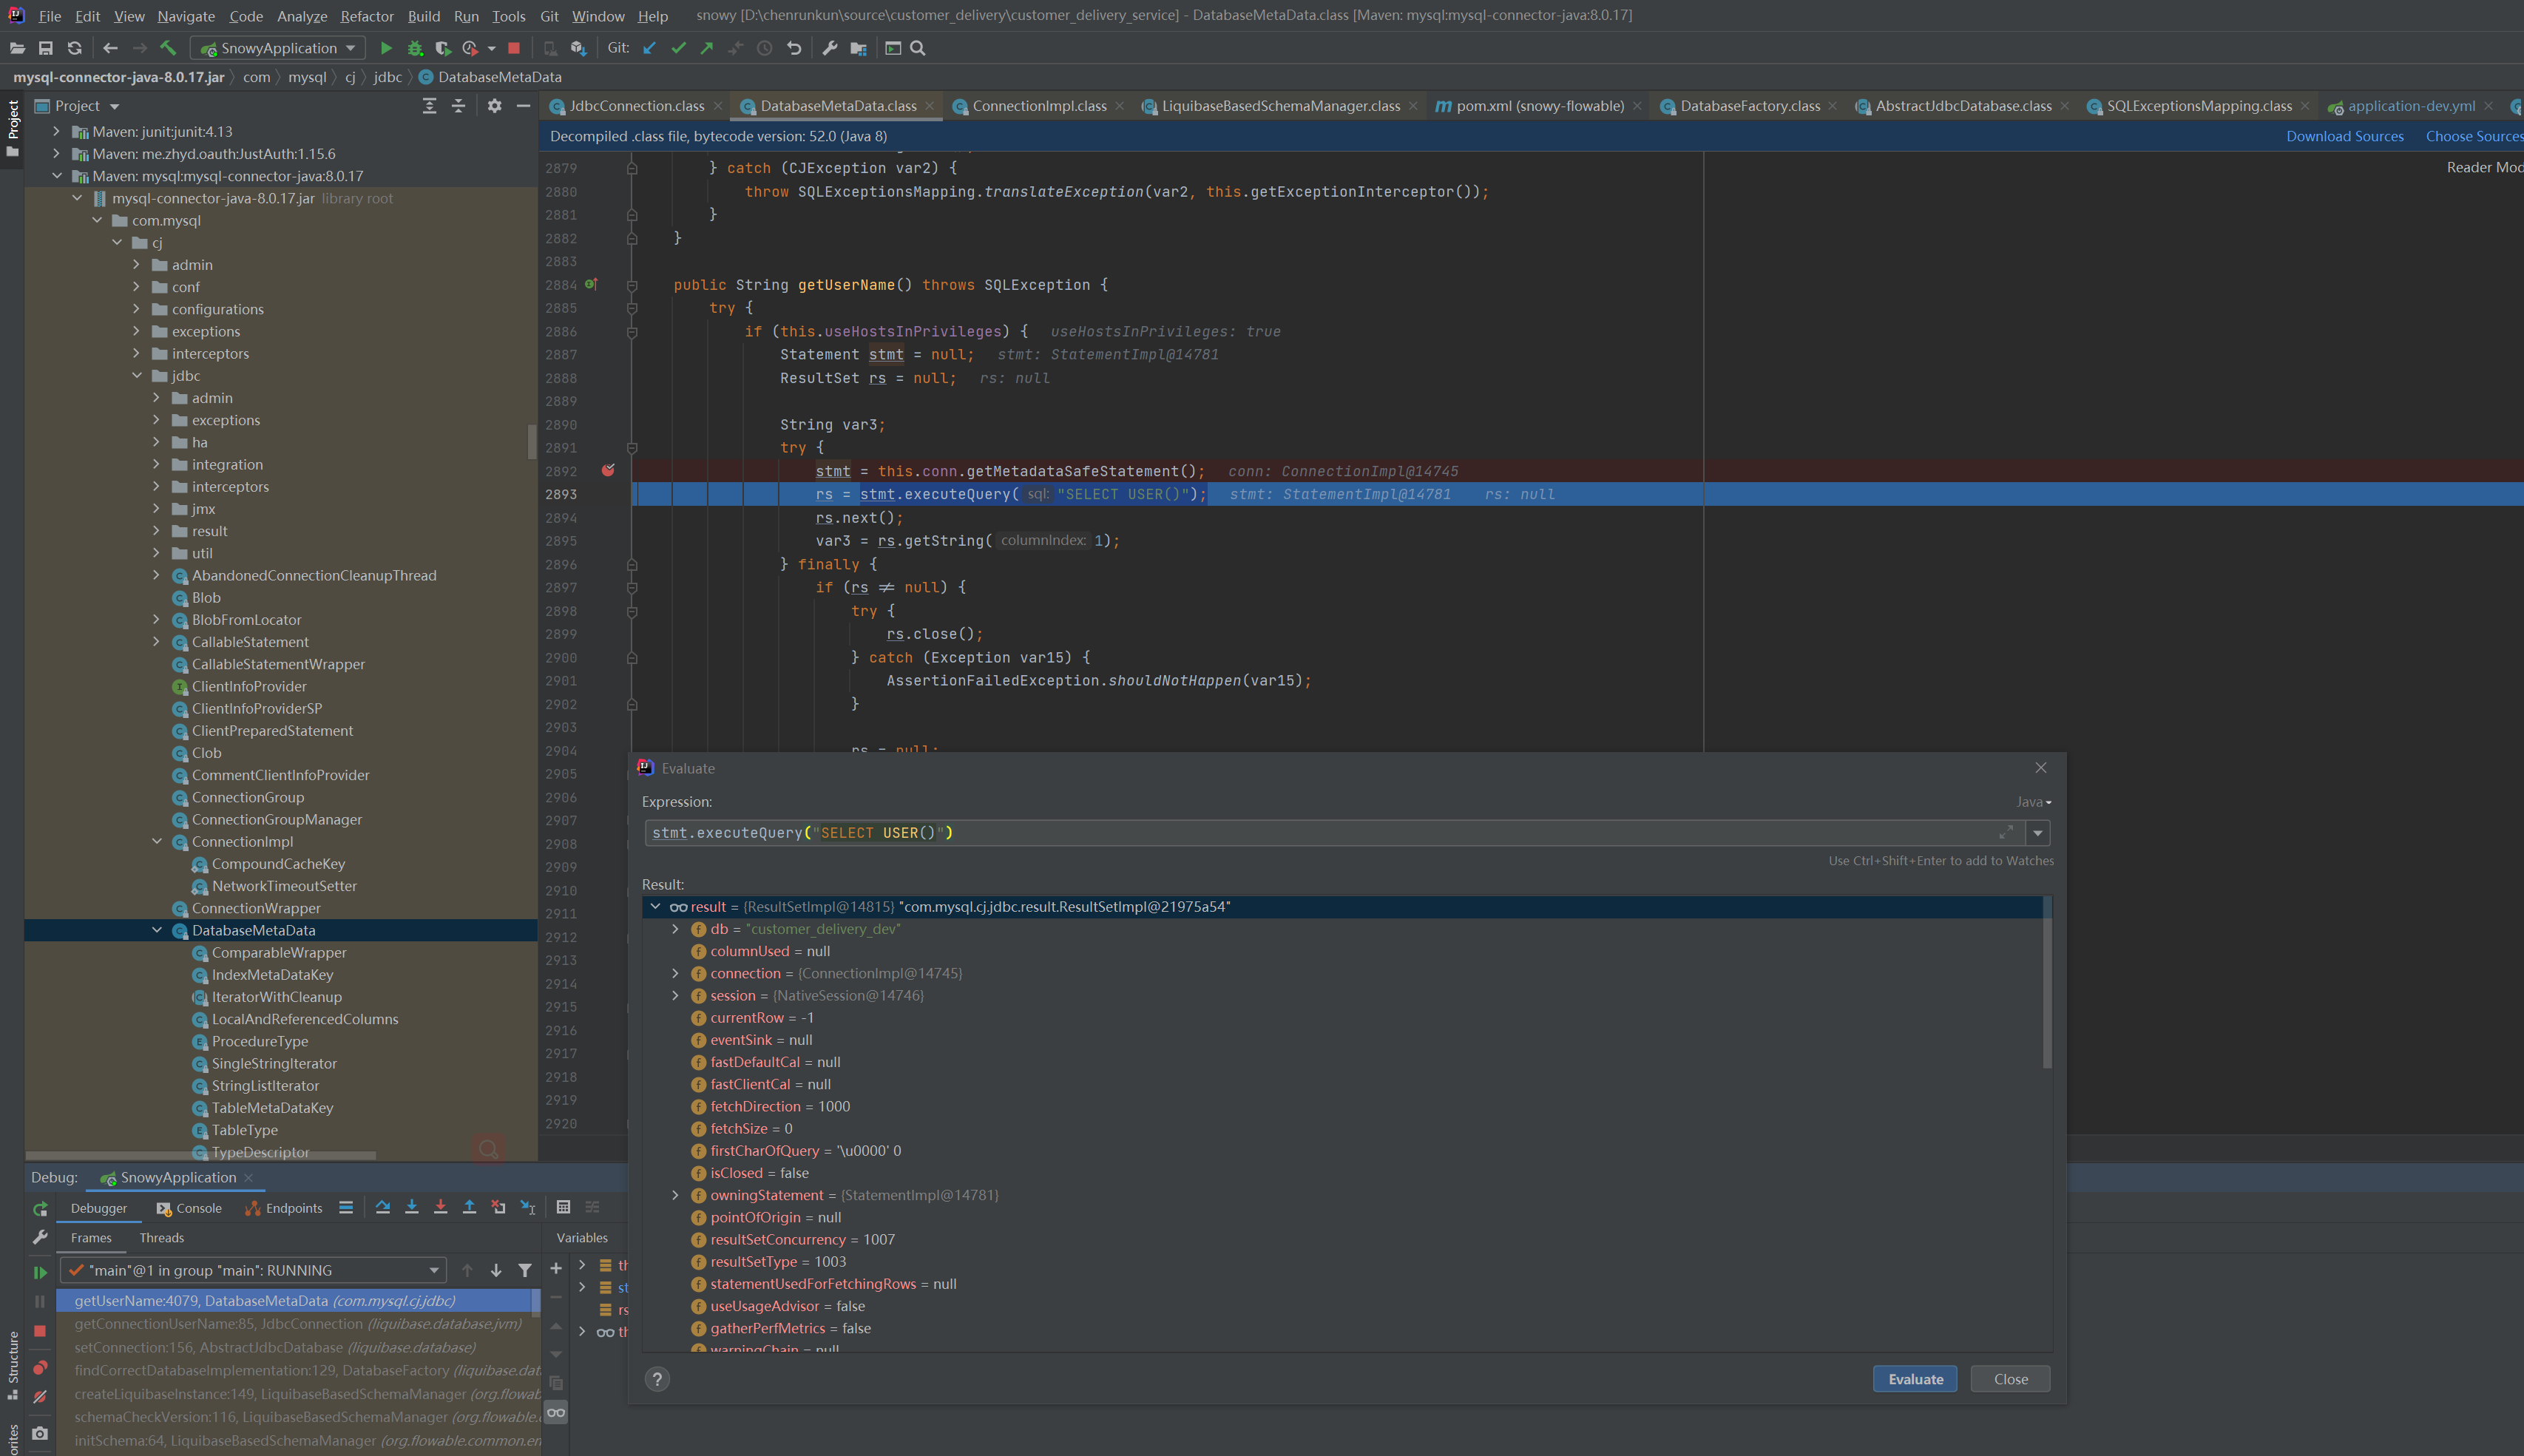Switch to the ConnectionImpl.class editor tab

[1038, 106]
